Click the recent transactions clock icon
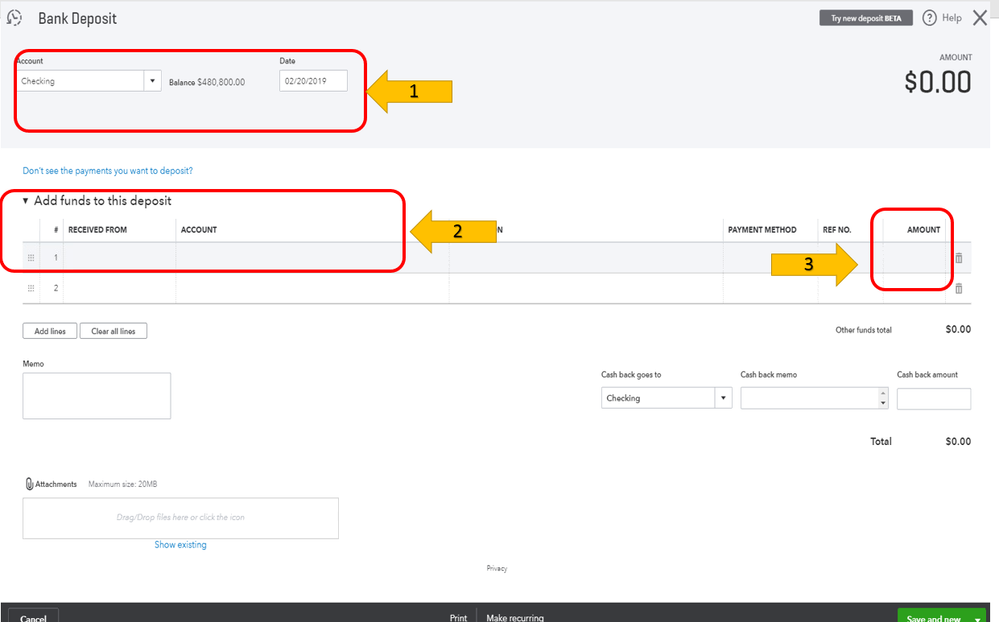999x622 pixels. [x=14, y=18]
